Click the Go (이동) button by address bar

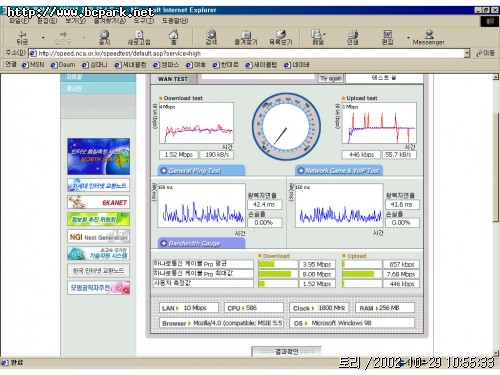point(485,53)
